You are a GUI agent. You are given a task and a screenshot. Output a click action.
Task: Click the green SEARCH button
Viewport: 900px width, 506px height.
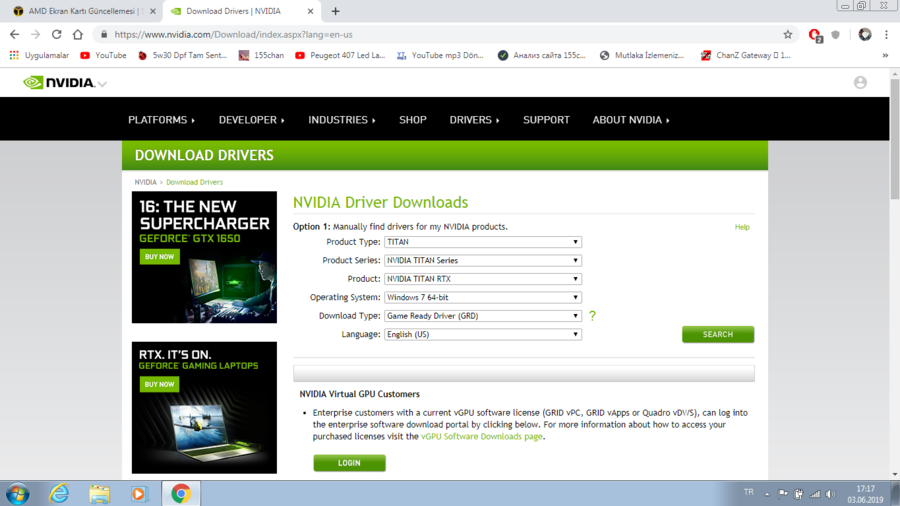coord(717,334)
